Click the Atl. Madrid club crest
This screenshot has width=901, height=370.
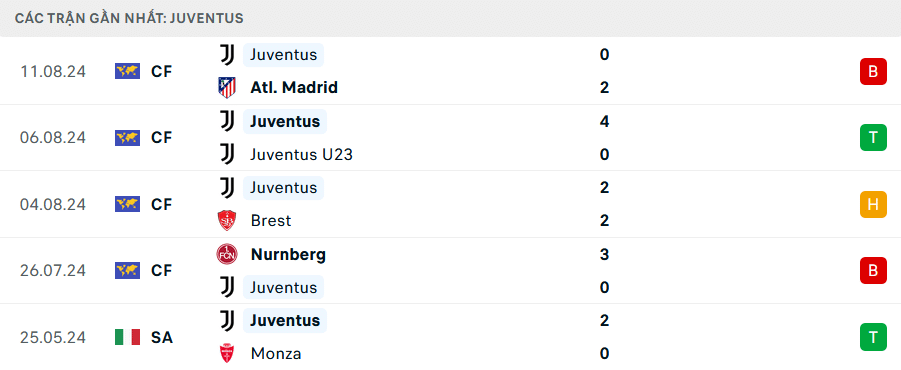[x=227, y=88]
